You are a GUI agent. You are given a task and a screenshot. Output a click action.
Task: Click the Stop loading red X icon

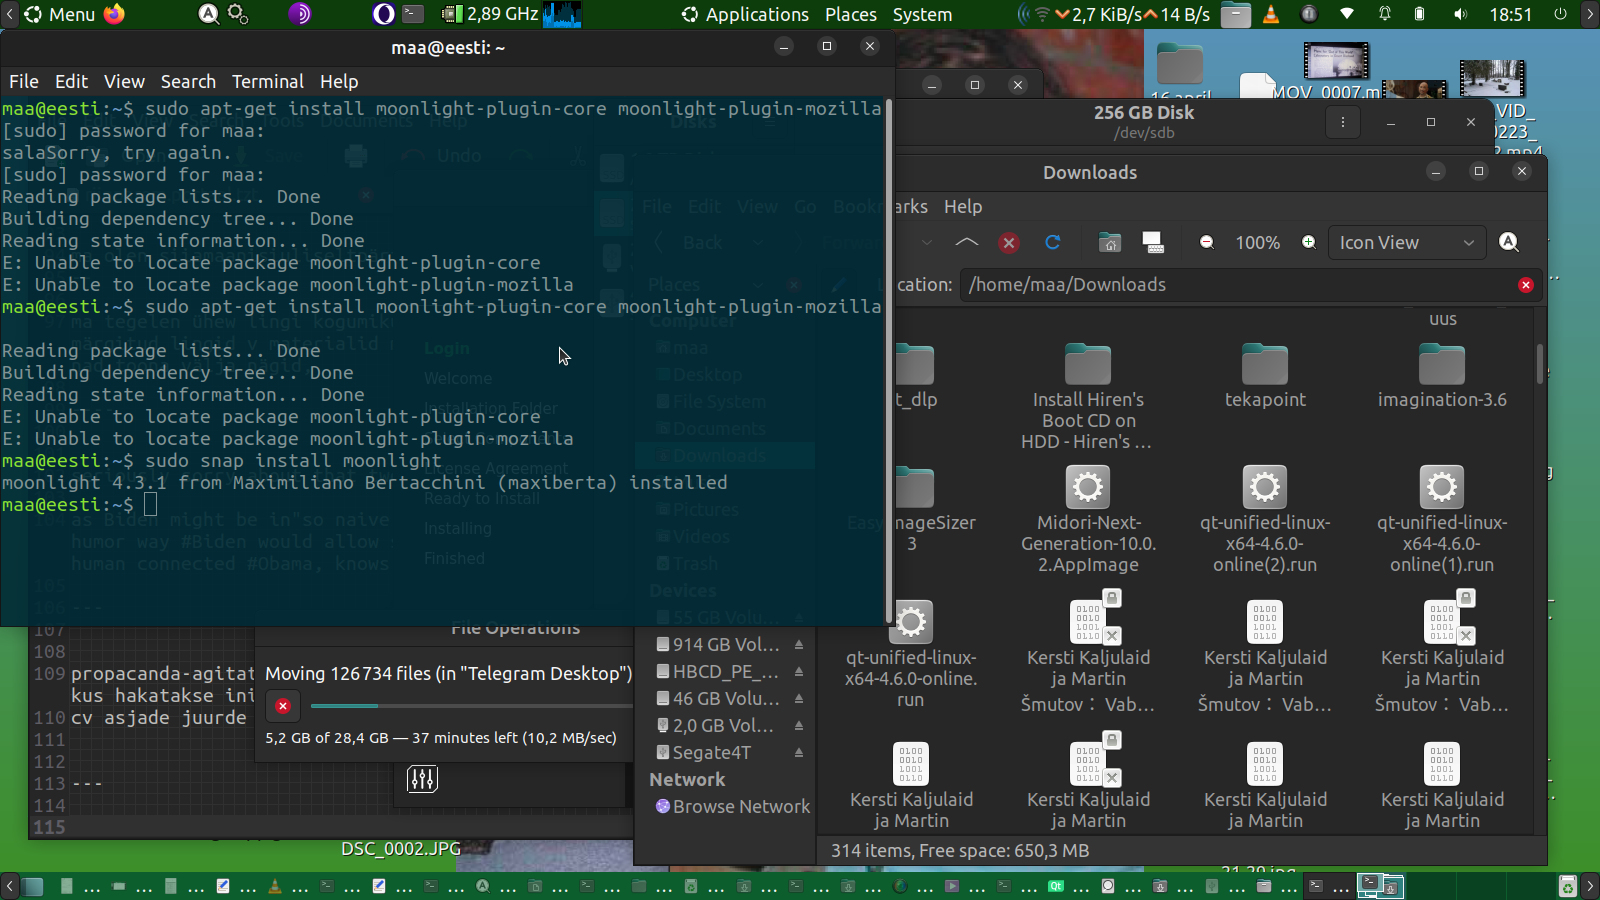(x=1008, y=243)
